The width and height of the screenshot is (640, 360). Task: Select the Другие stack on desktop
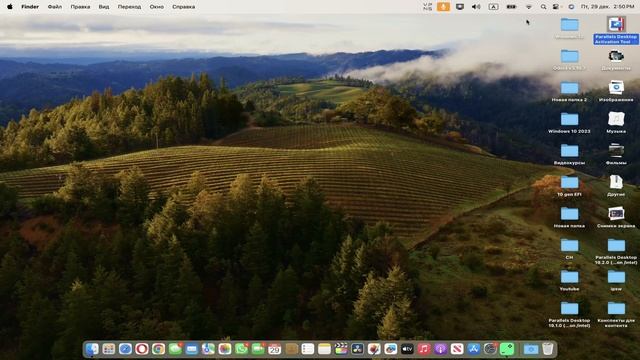(x=616, y=186)
